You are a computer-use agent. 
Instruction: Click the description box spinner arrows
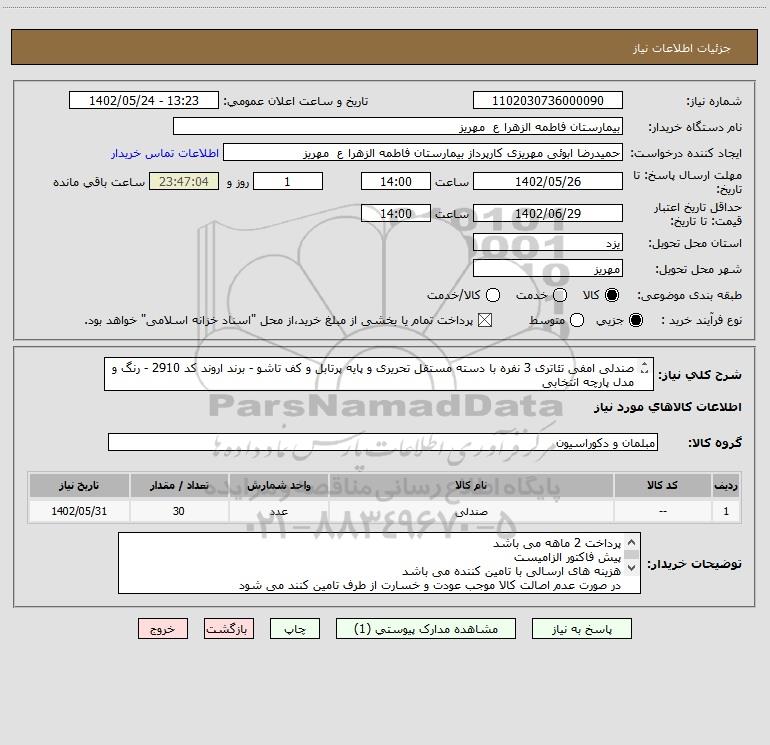[x=645, y=367]
